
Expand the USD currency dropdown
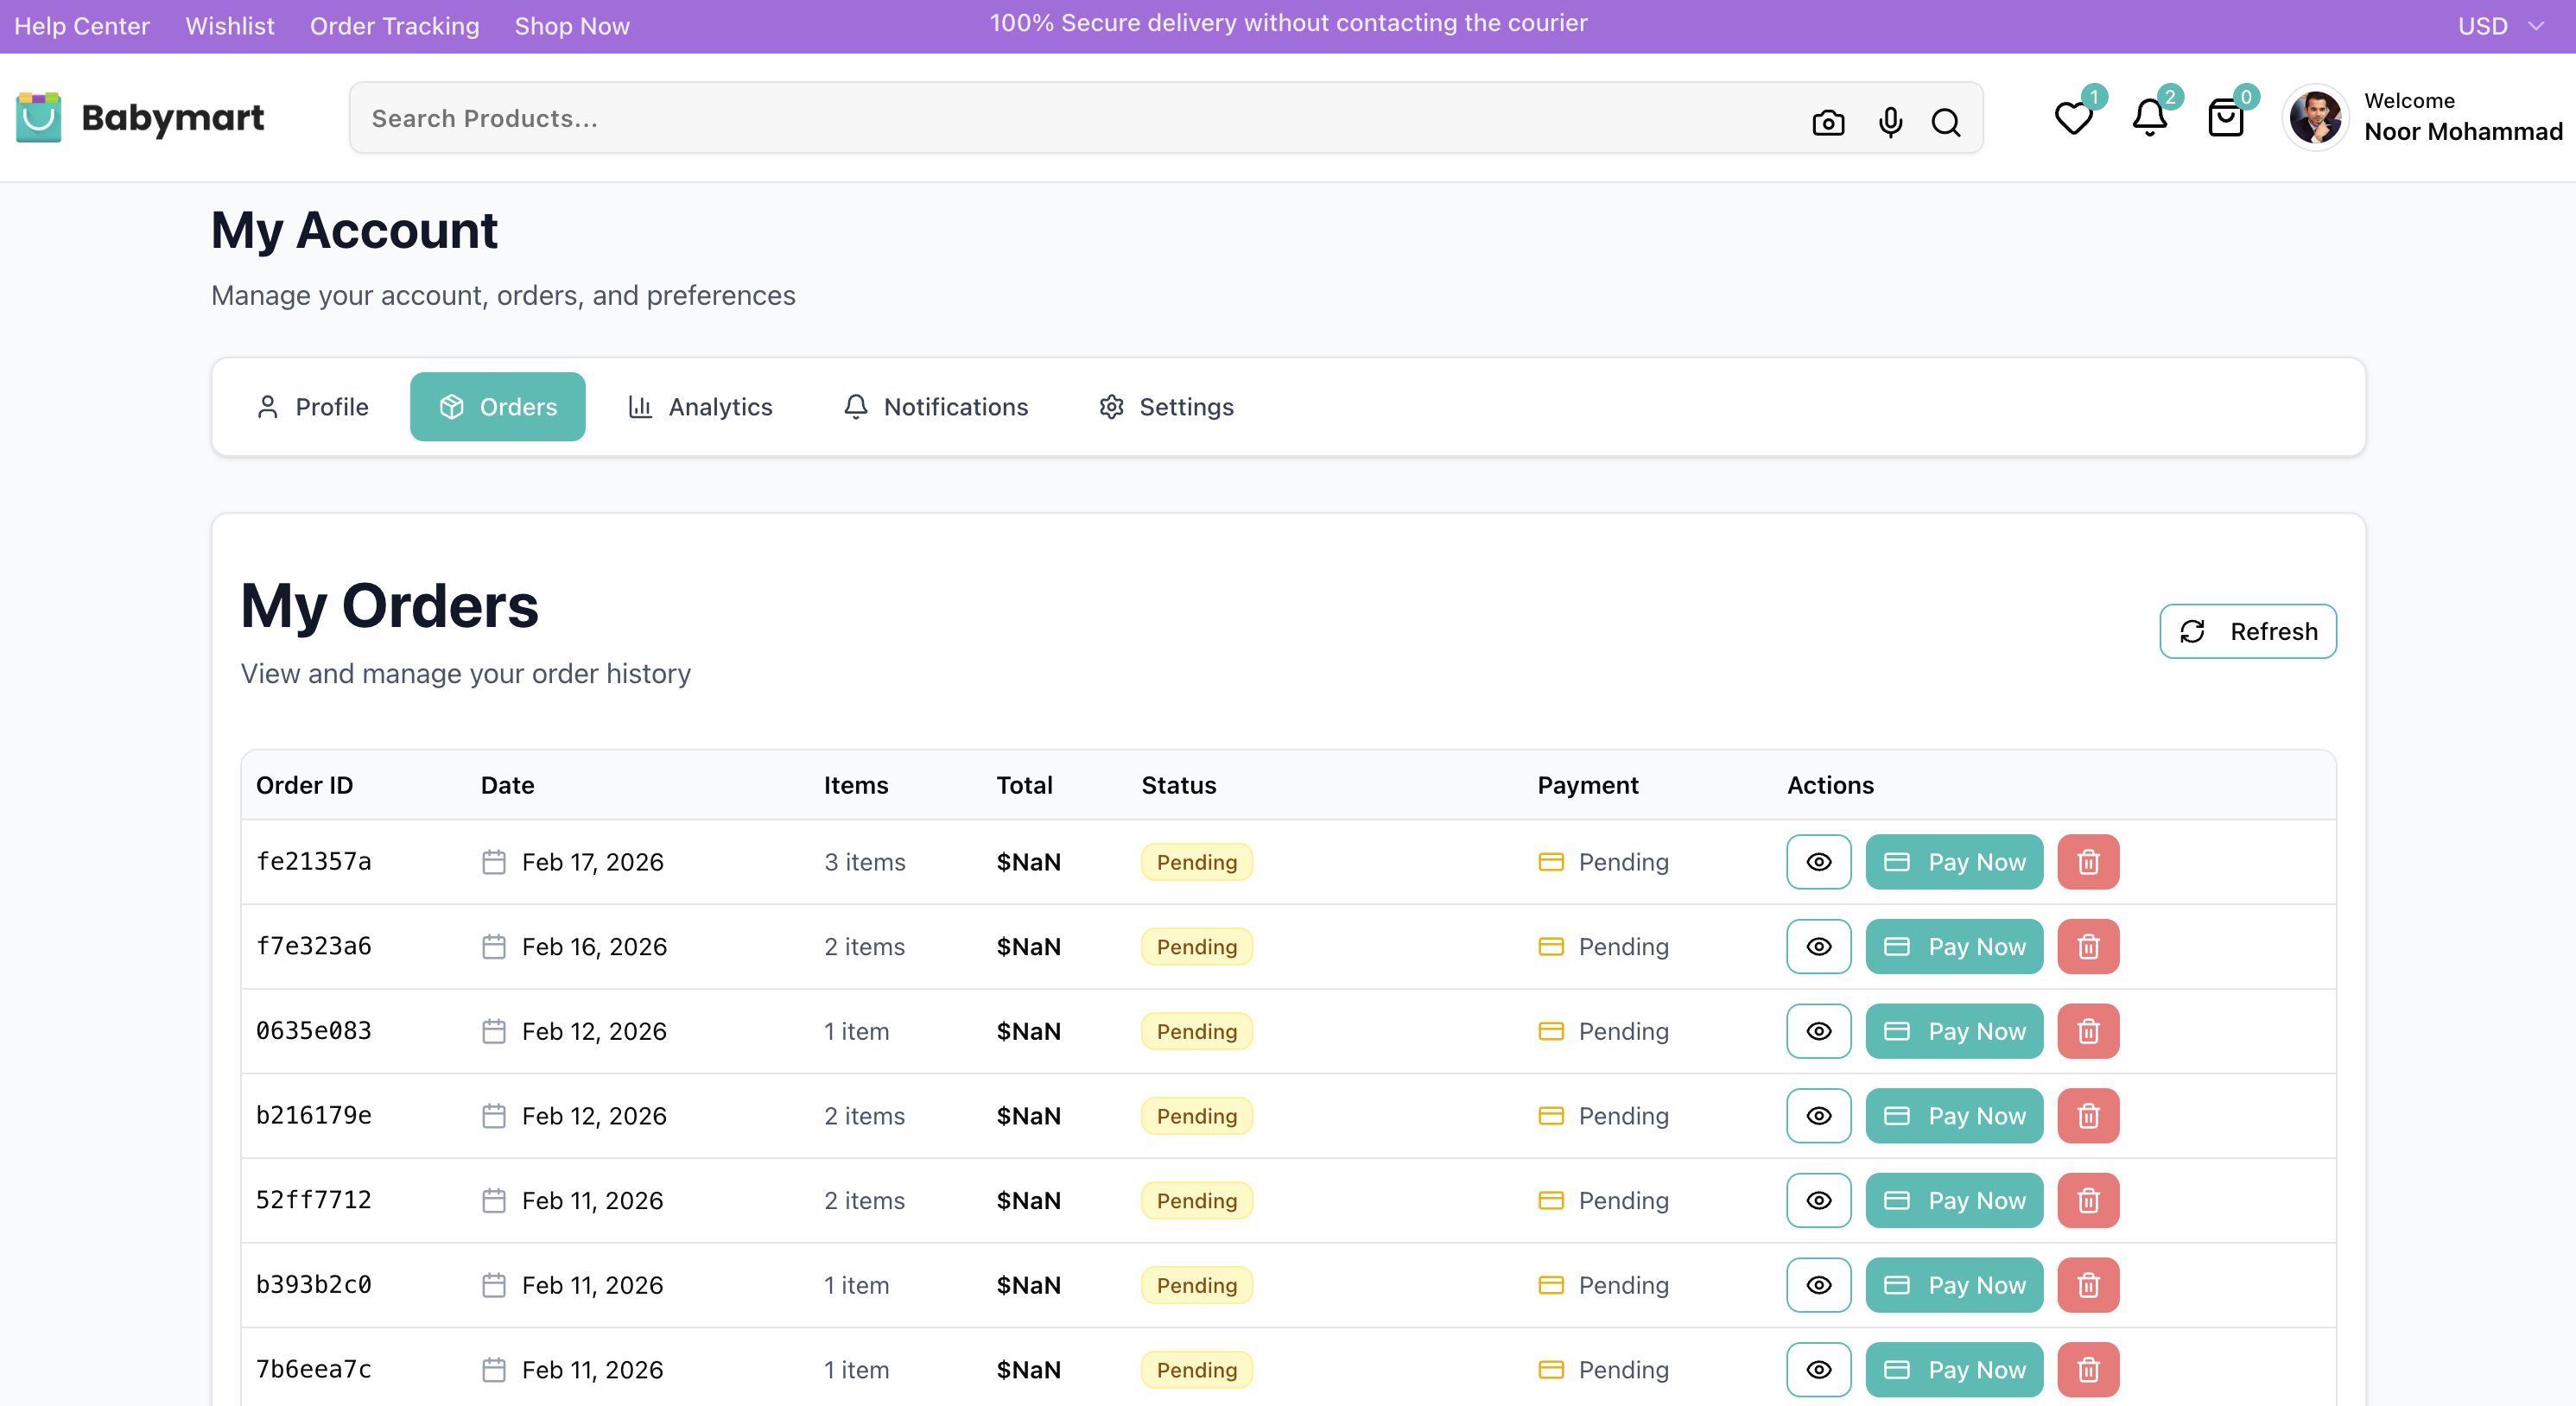2499,26
